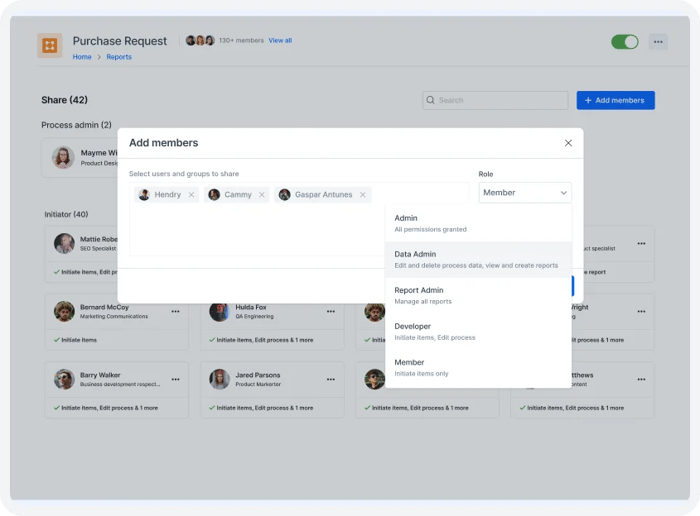700x516 pixels.
Task: Choose the Member role in the list
Action: click(478, 368)
